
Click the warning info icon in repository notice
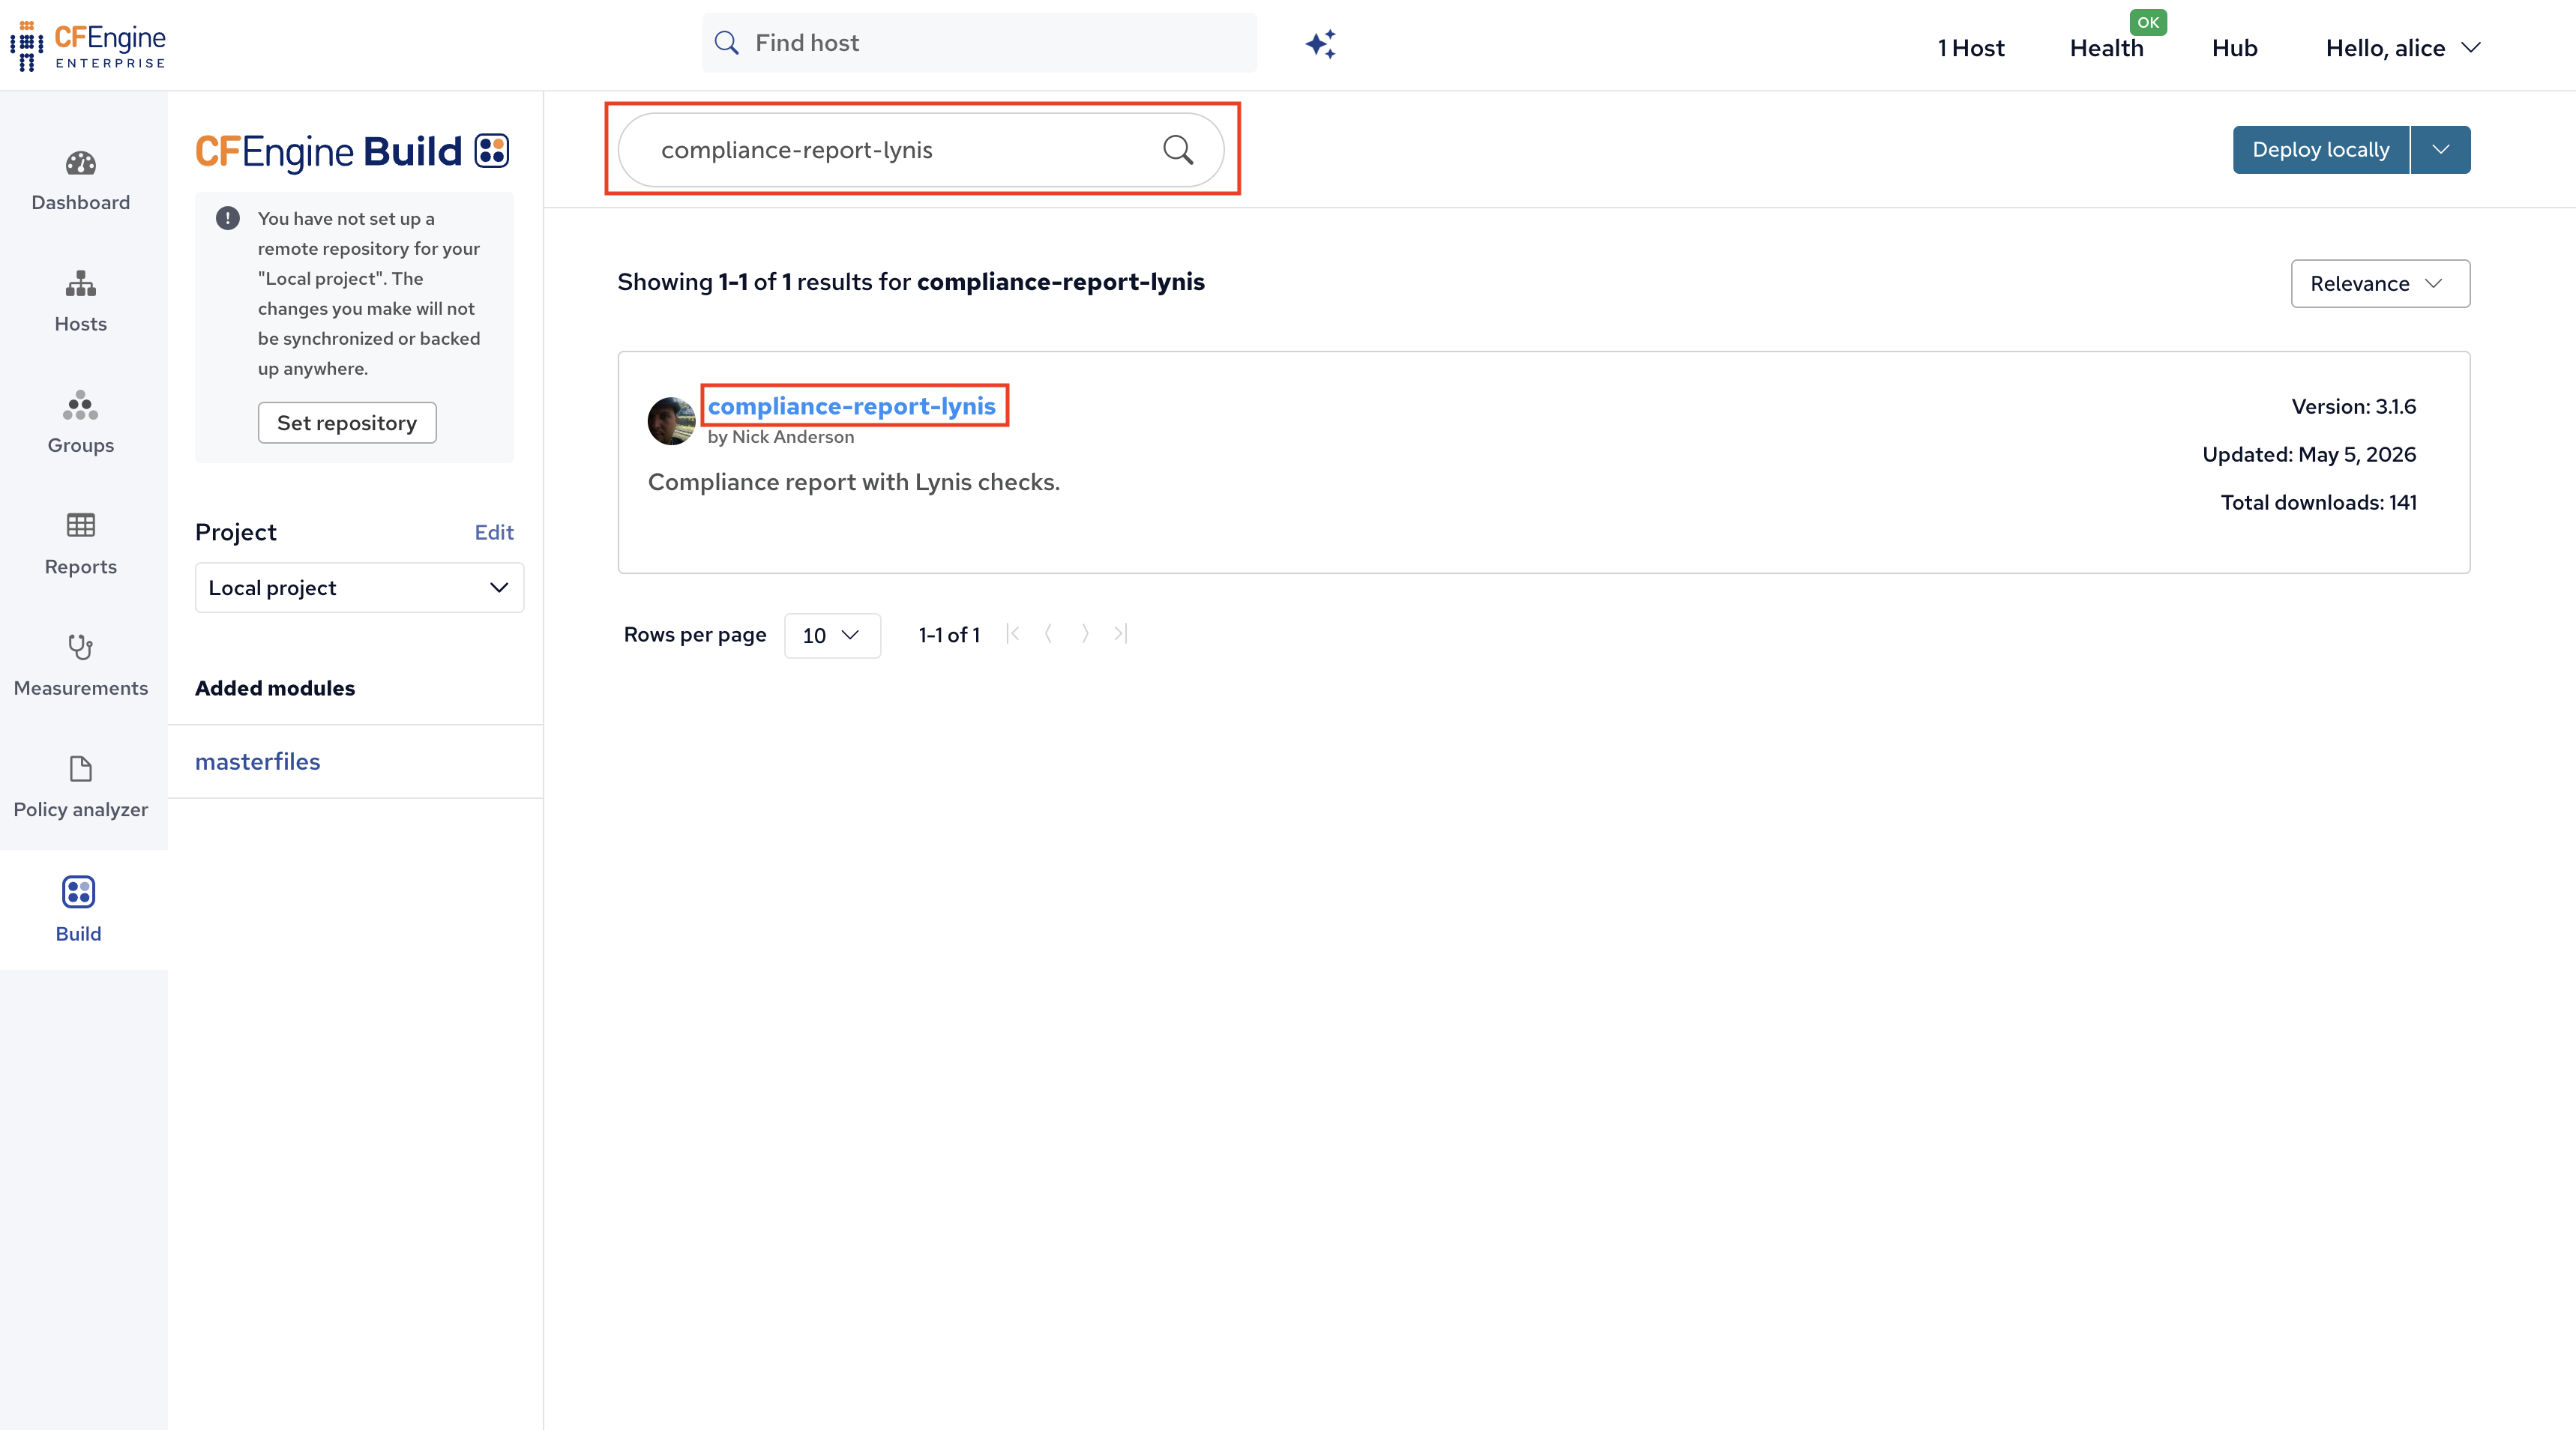click(228, 218)
